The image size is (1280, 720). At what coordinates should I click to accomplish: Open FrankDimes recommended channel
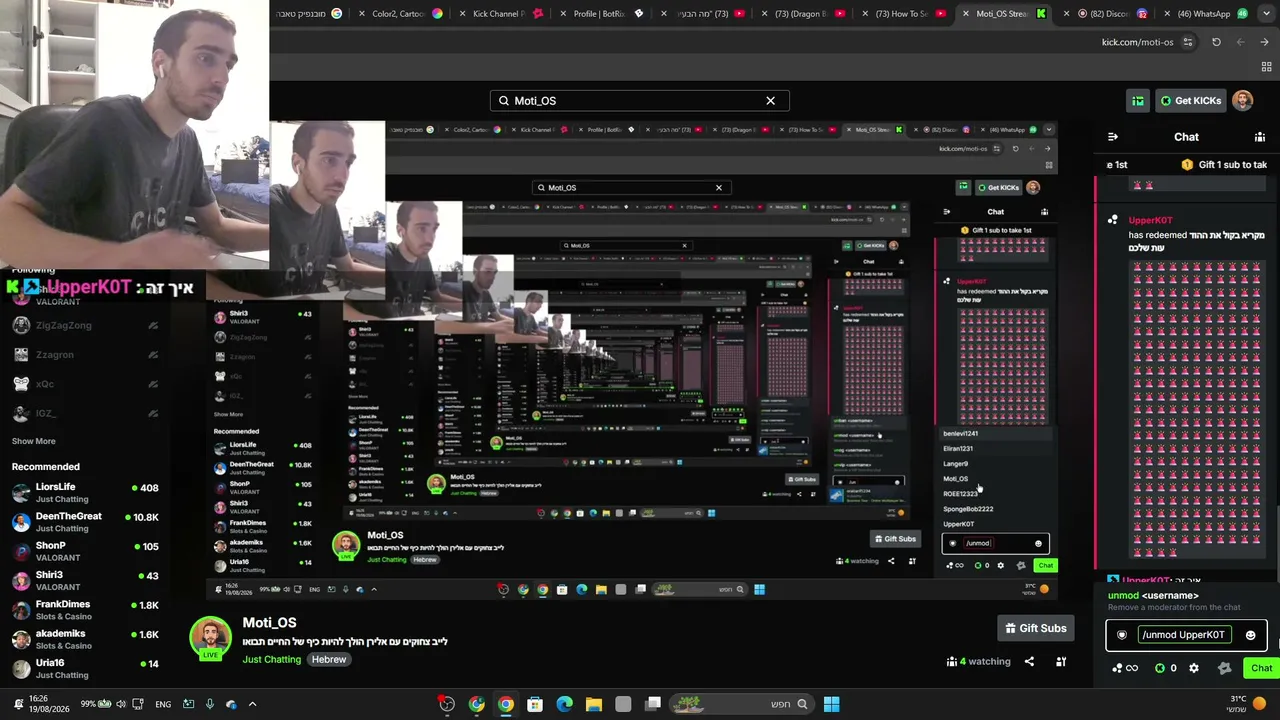click(x=84, y=609)
